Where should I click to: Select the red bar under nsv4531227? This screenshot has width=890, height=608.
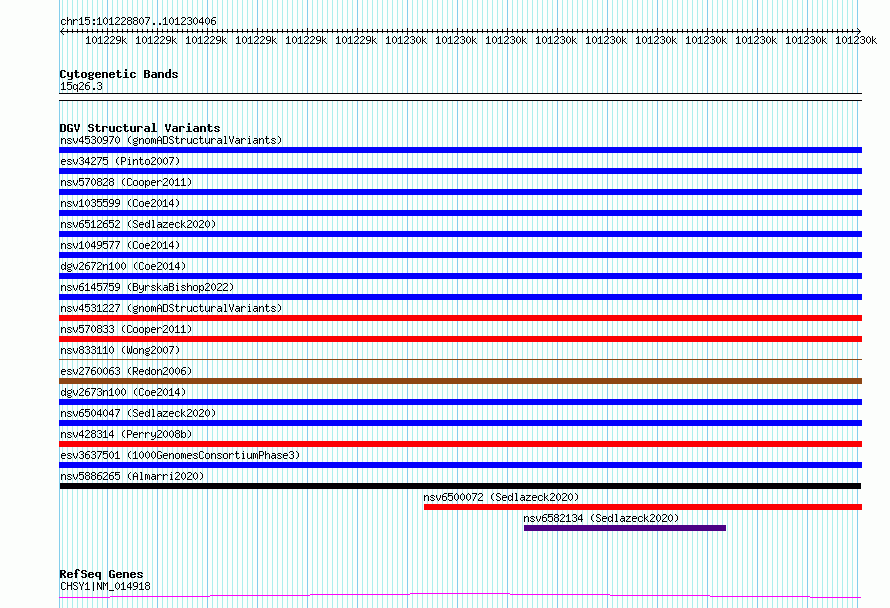pyautogui.click(x=460, y=318)
